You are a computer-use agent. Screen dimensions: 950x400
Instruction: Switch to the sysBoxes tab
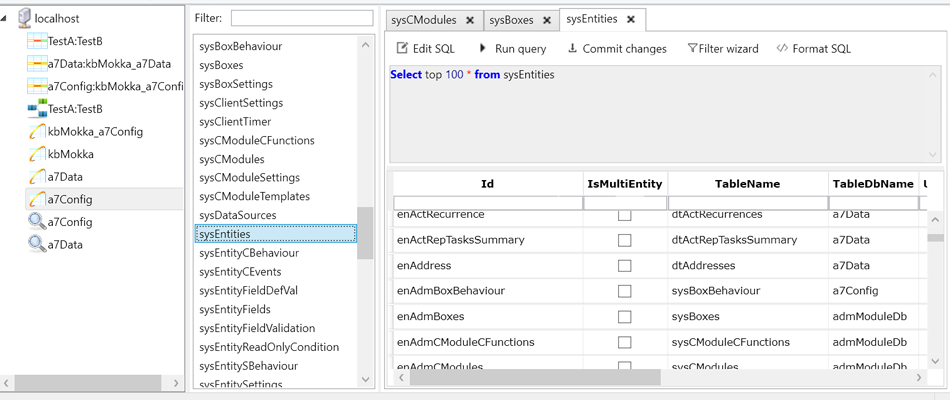[511, 20]
